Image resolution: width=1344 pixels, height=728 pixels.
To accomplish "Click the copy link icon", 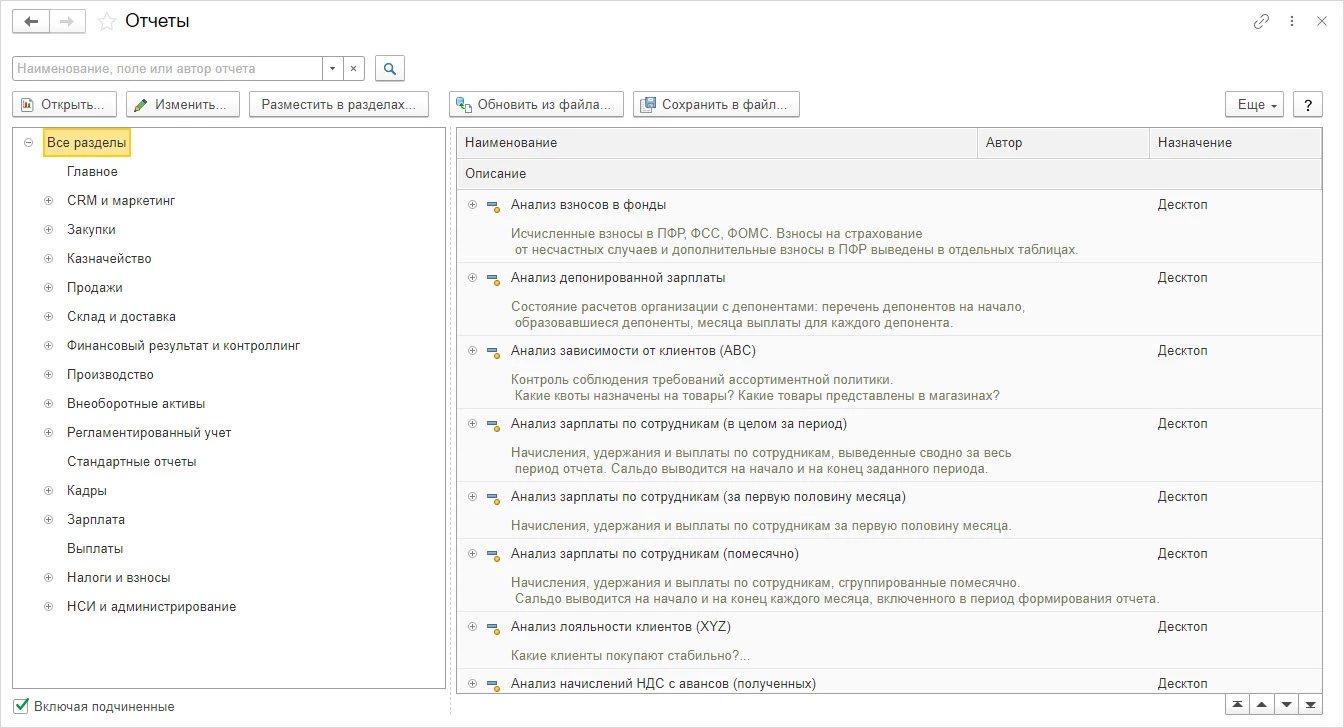I will pos(1261,21).
